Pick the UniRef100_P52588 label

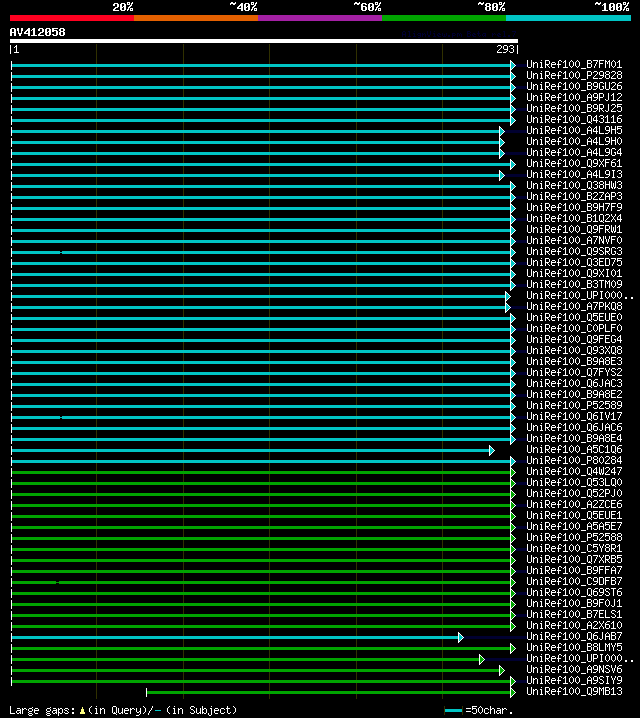pyautogui.click(x=574, y=537)
